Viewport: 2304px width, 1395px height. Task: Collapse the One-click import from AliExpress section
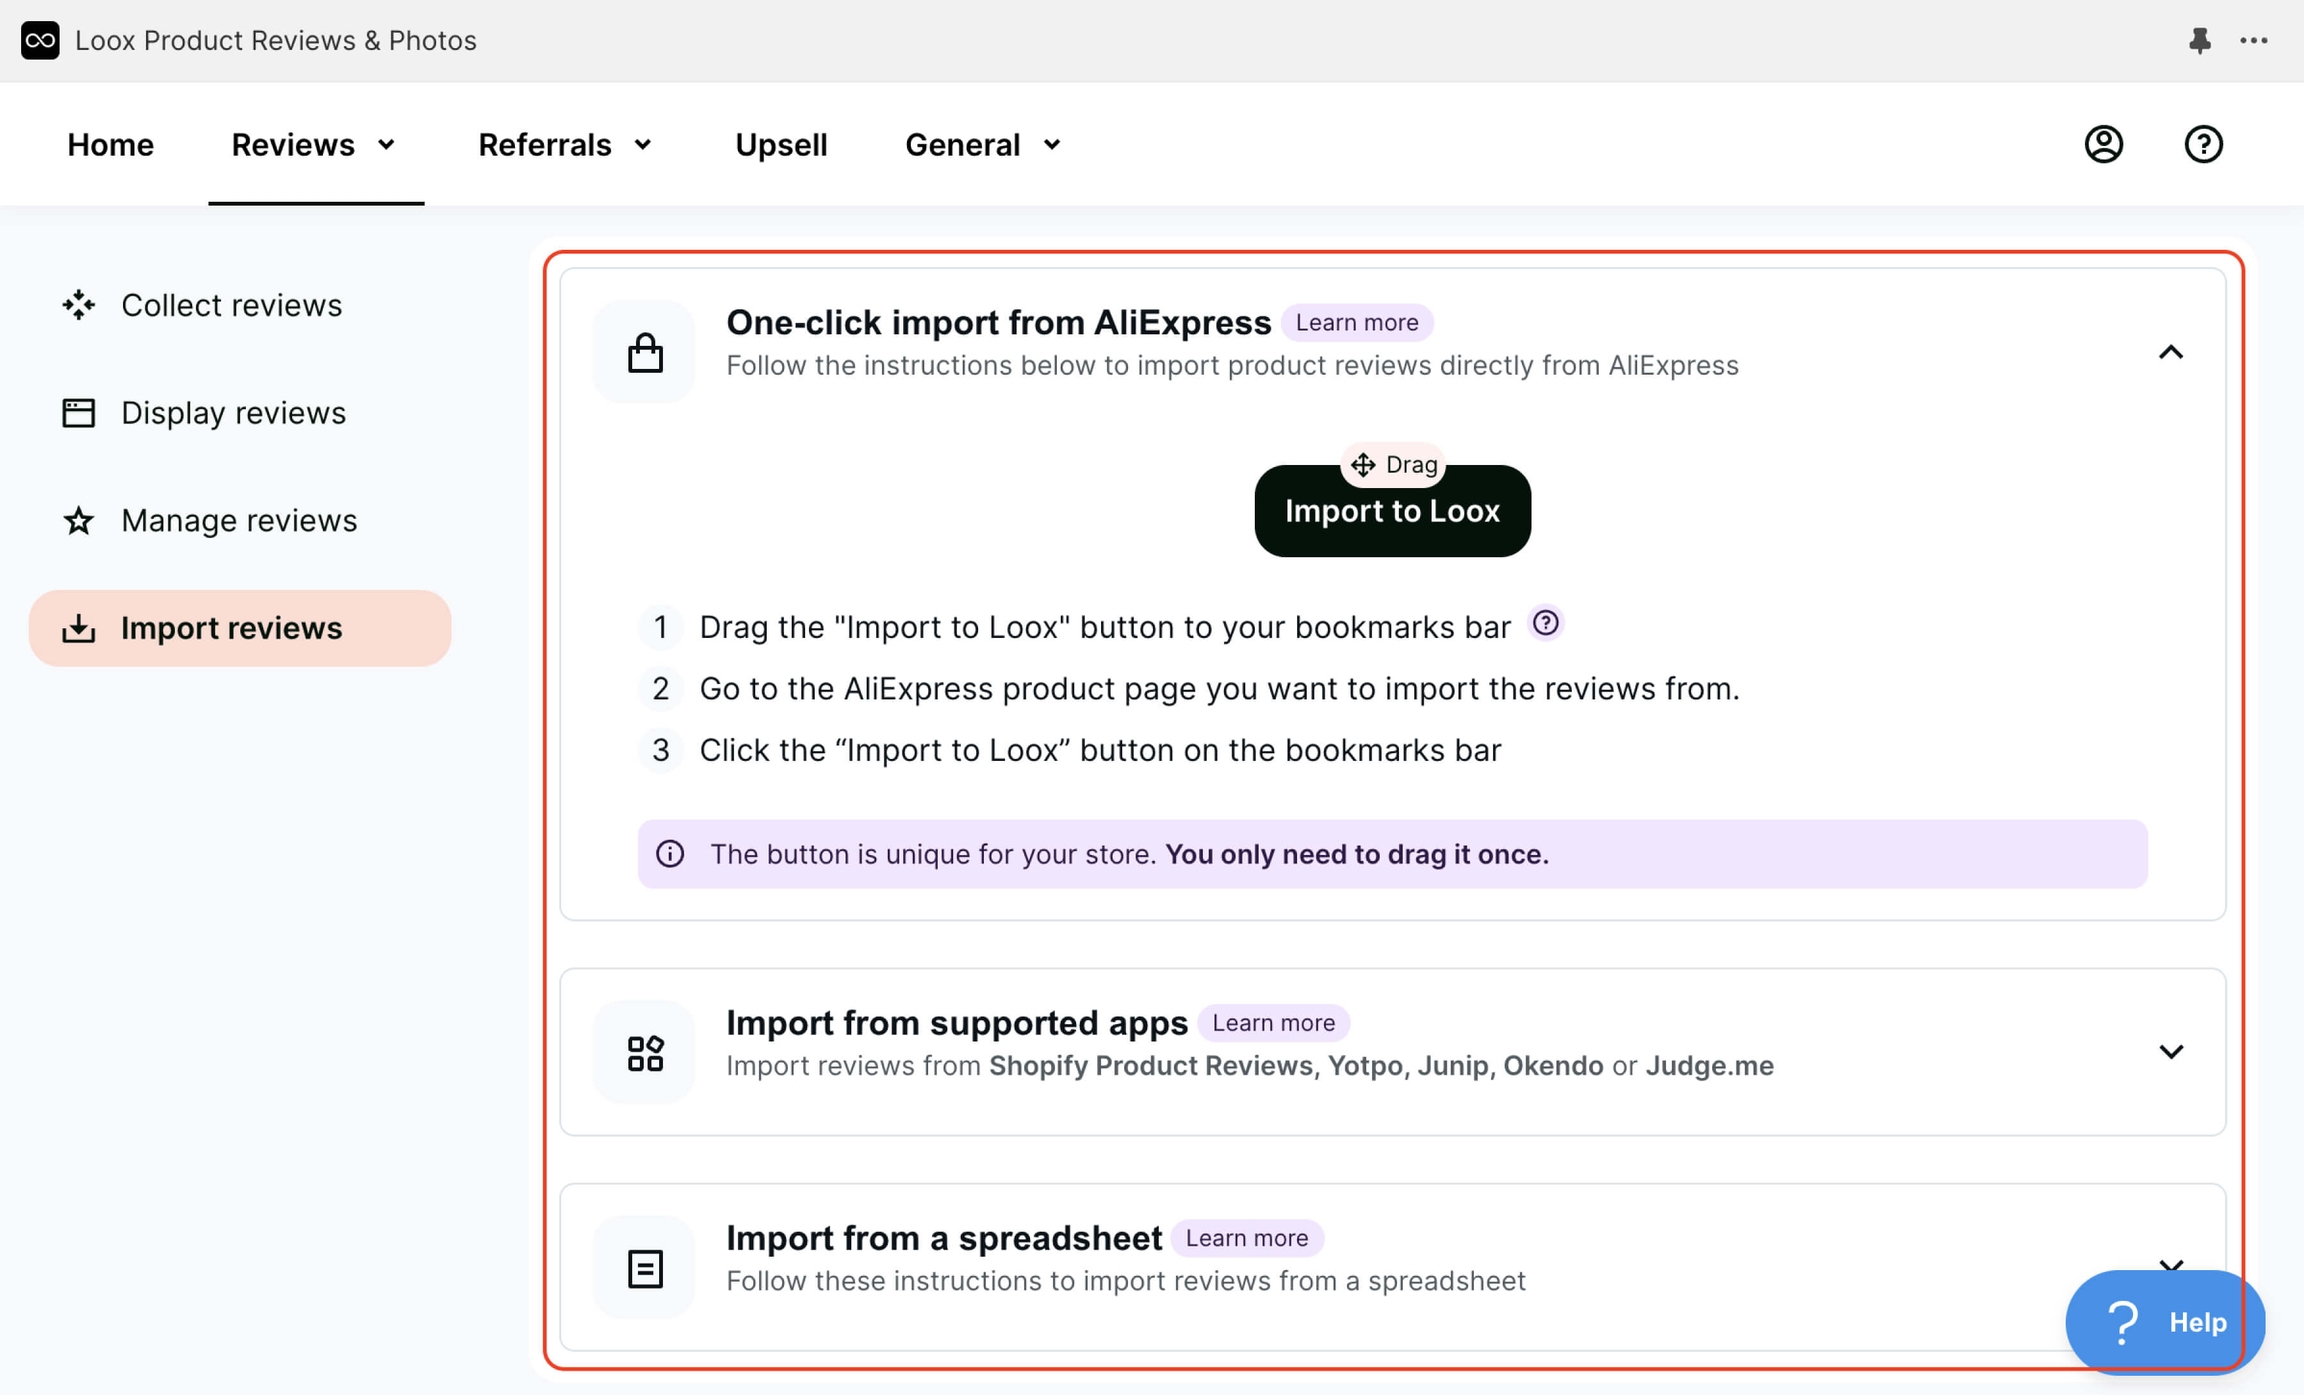pyautogui.click(x=2171, y=351)
